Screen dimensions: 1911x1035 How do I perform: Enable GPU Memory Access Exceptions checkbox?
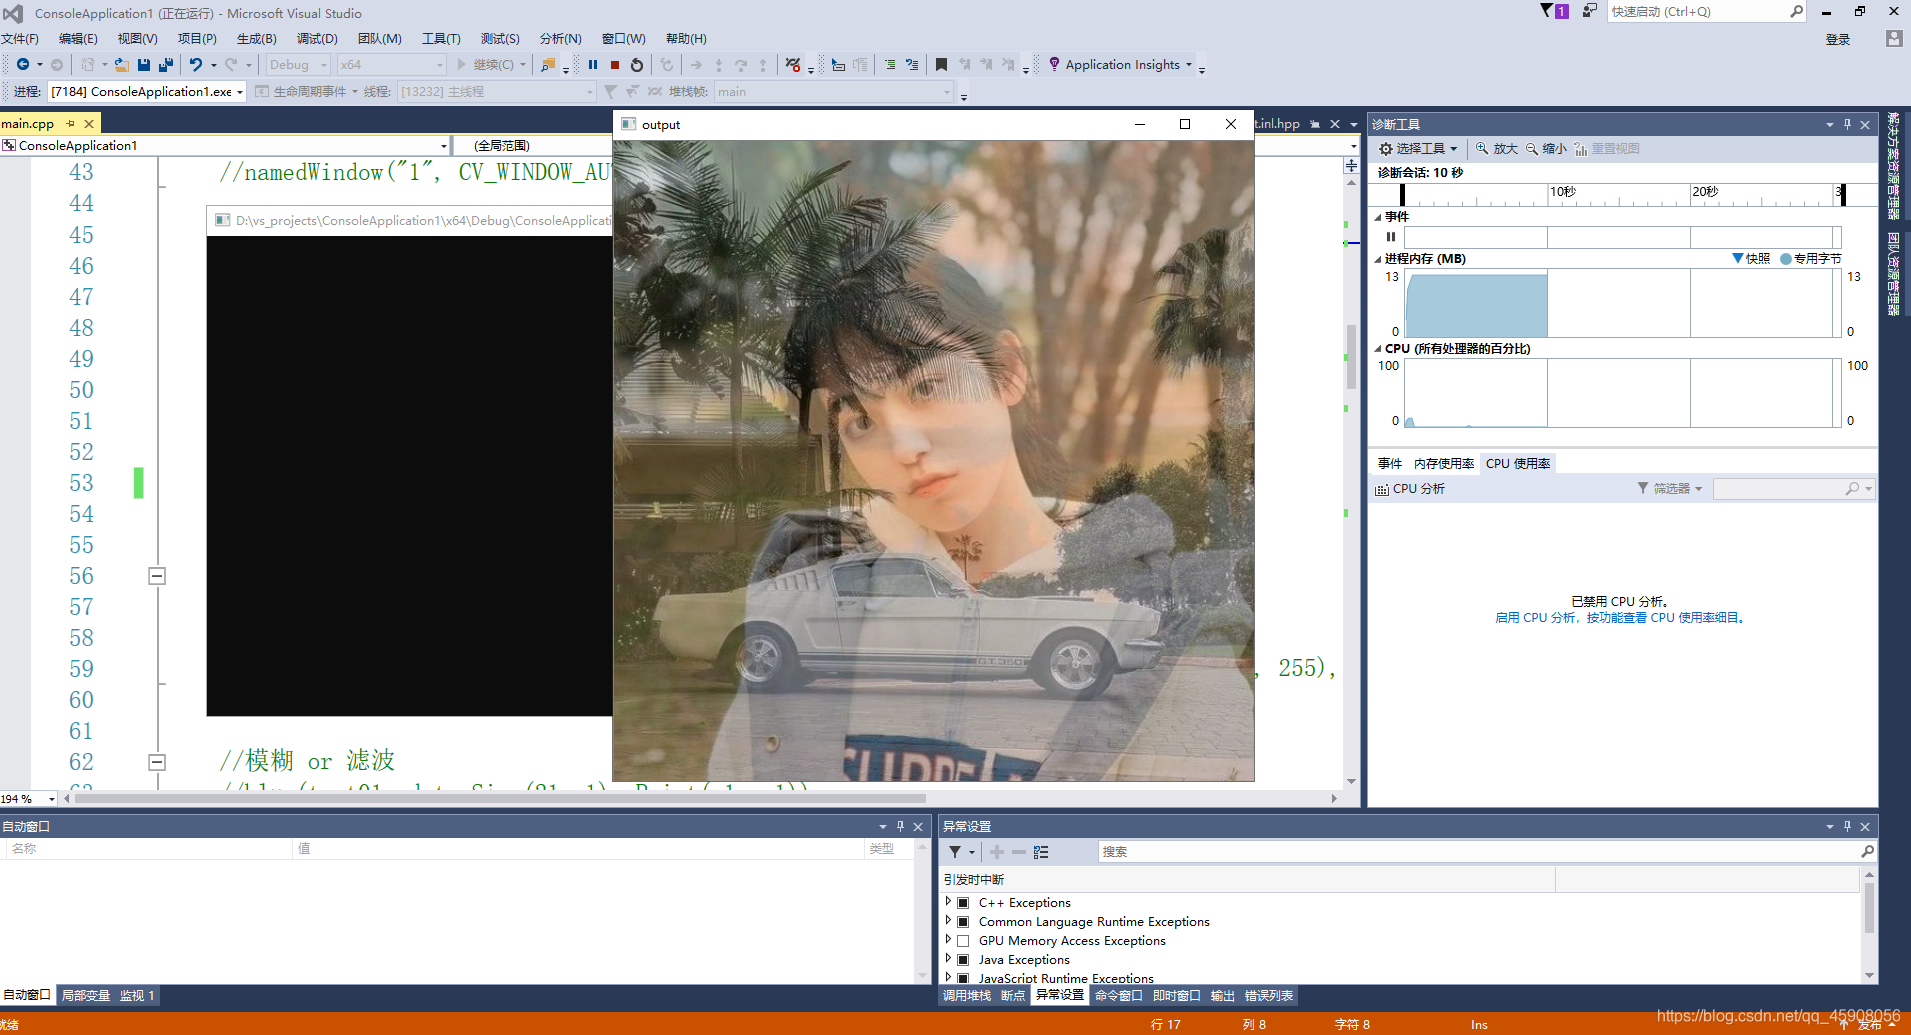pyautogui.click(x=963, y=941)
